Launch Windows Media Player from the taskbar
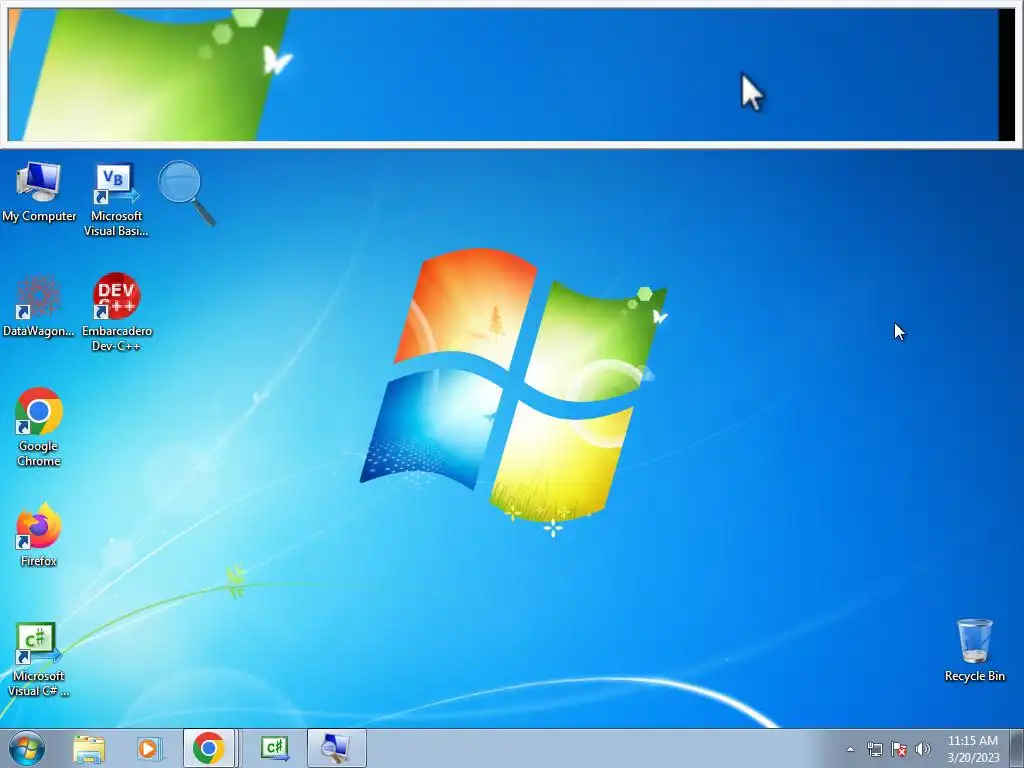The height and width of the screenshot is (768, 1024). pos(150,748)
